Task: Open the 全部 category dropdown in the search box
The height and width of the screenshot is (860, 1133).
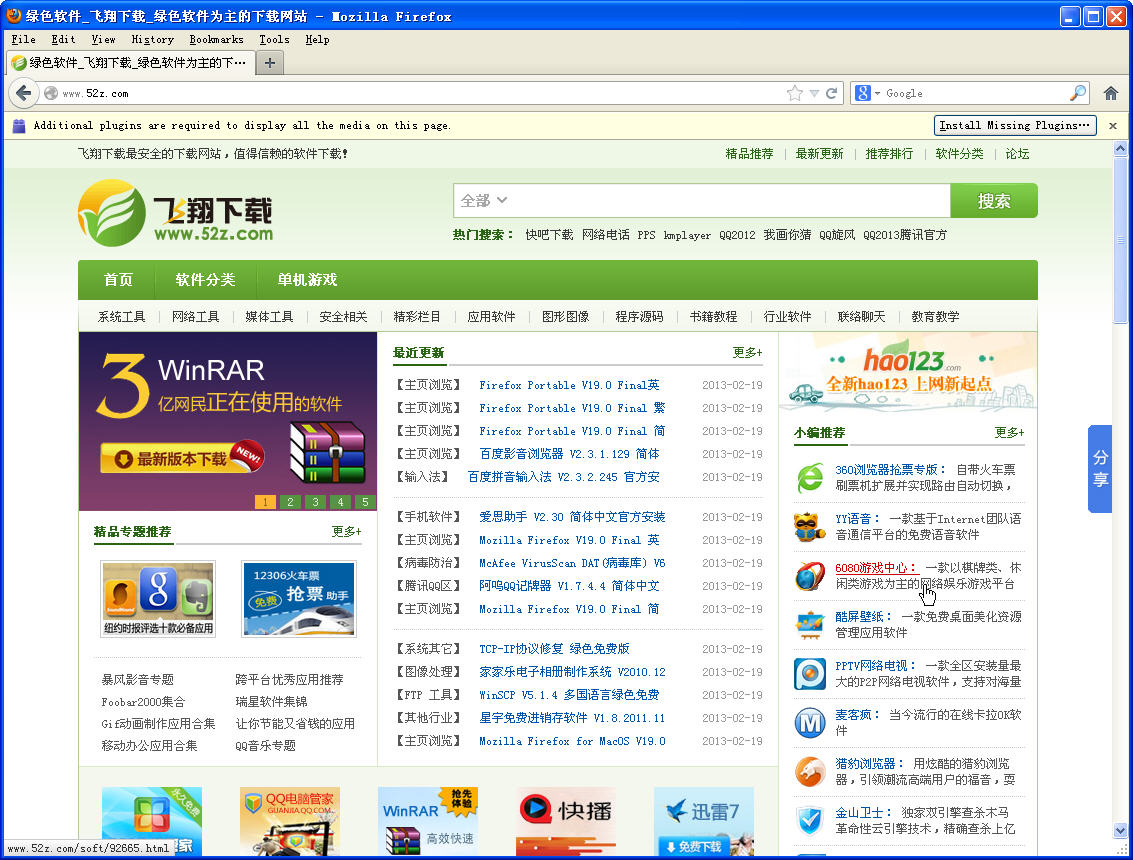Action: coord(485,201)
